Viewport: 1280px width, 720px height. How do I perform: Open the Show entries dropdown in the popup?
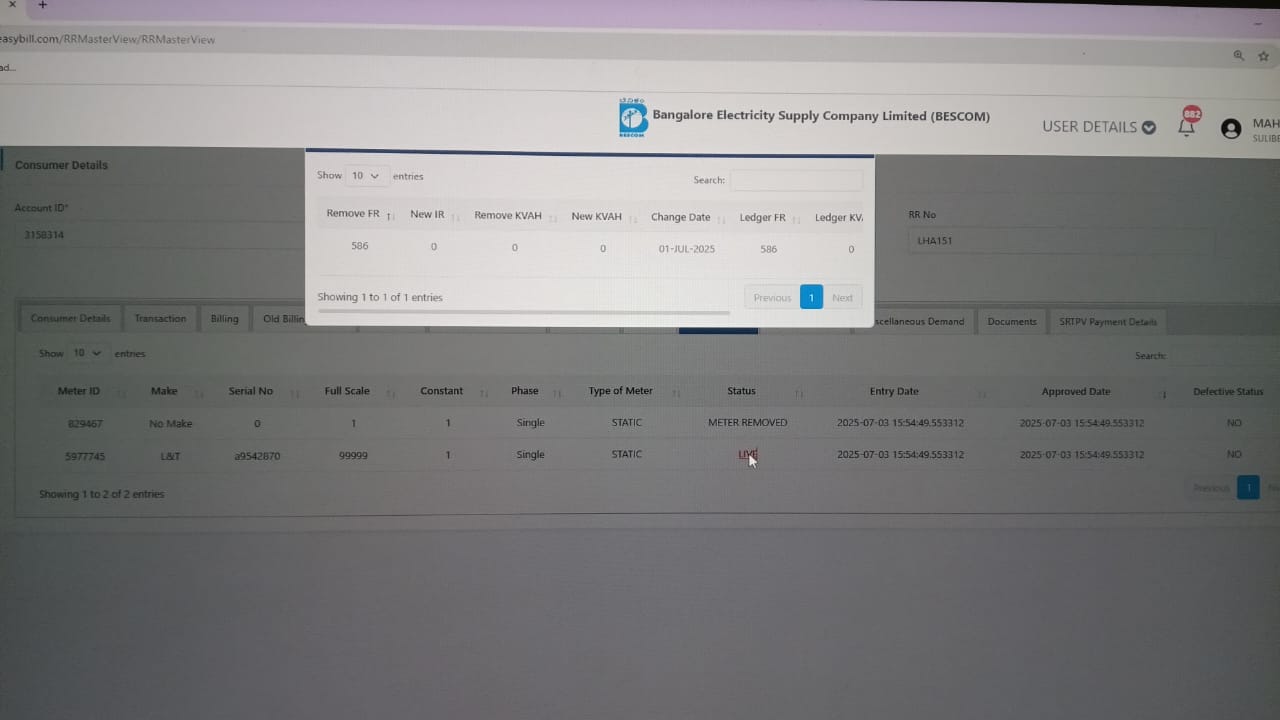[x=367, y=176]
